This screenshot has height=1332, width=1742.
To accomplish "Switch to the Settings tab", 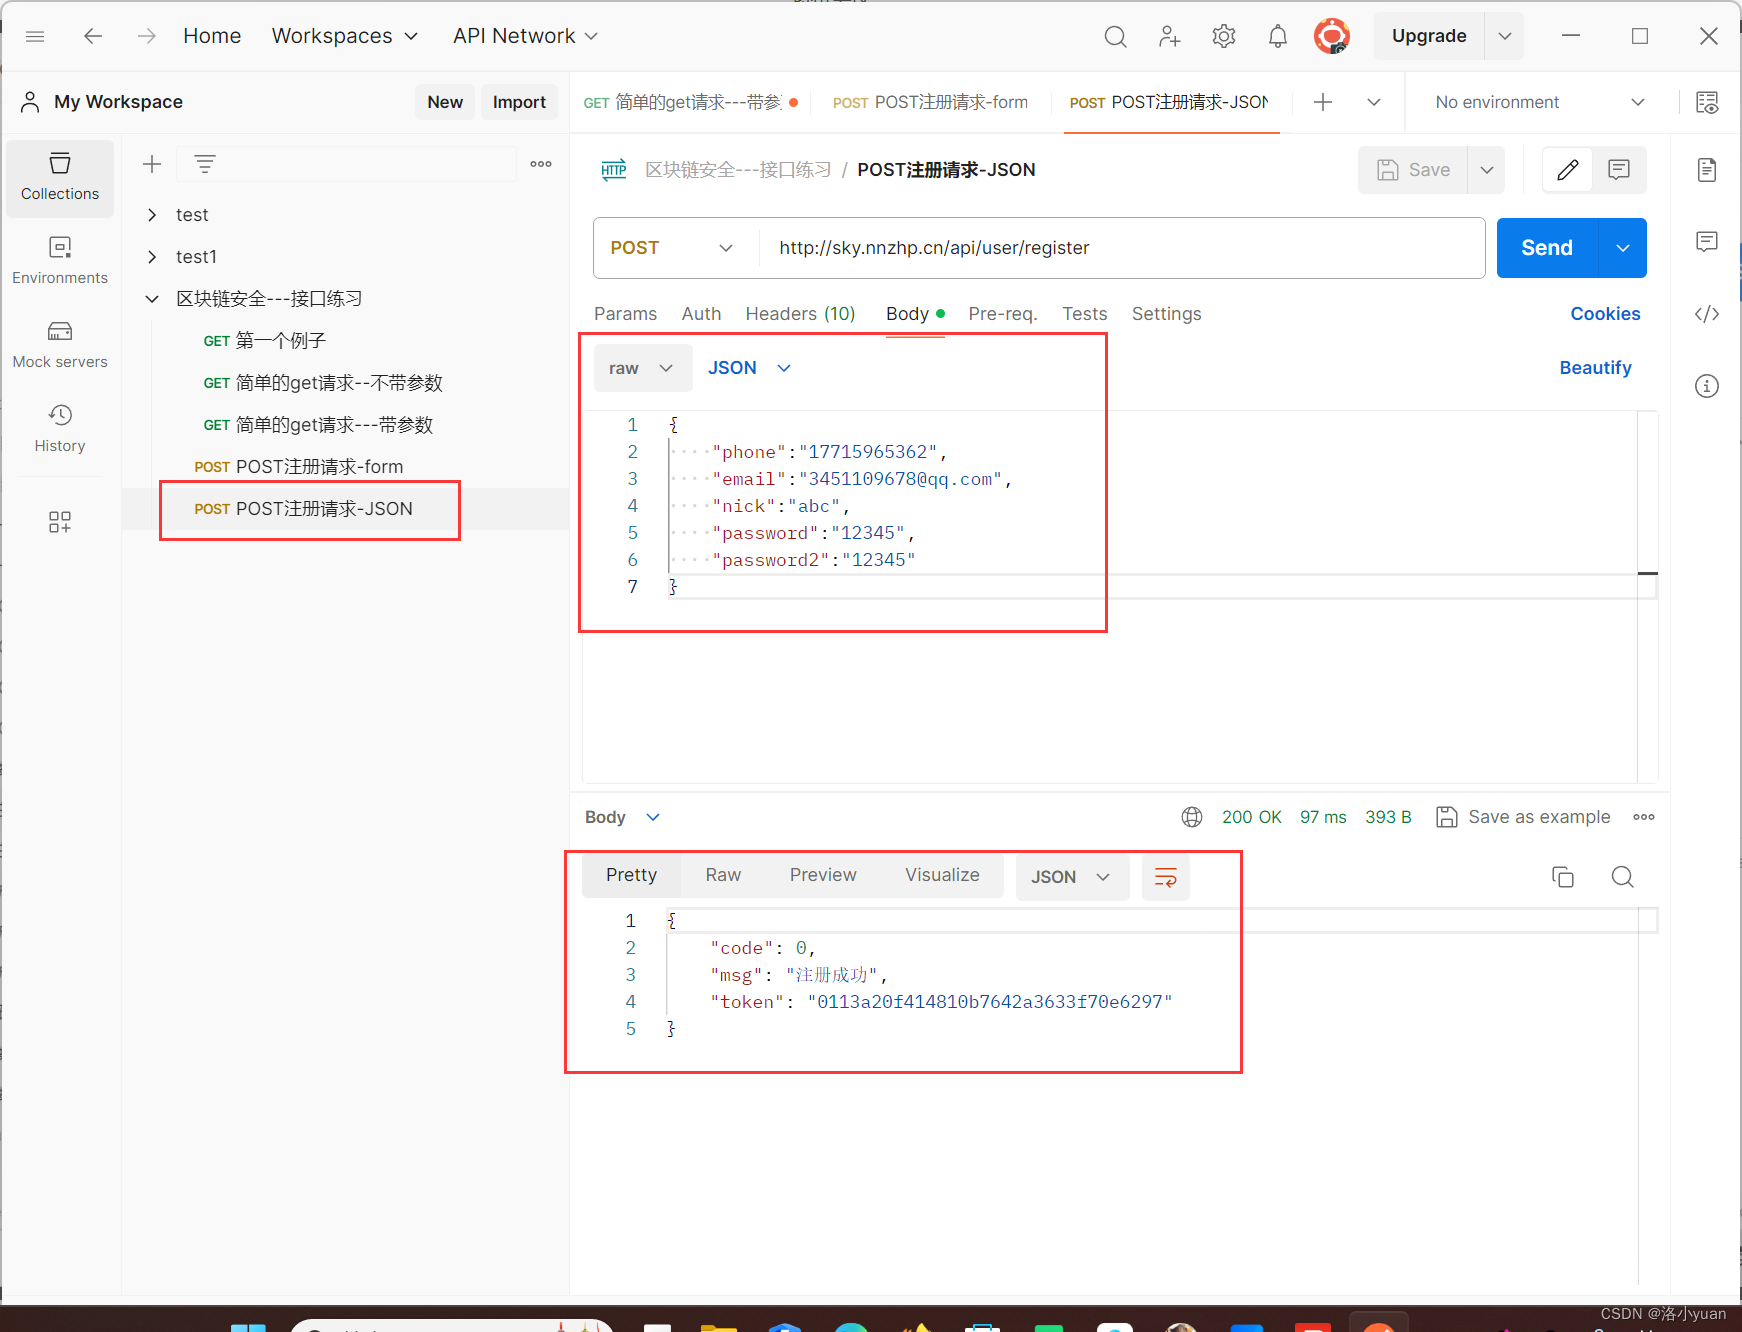I will point(1166,314).
